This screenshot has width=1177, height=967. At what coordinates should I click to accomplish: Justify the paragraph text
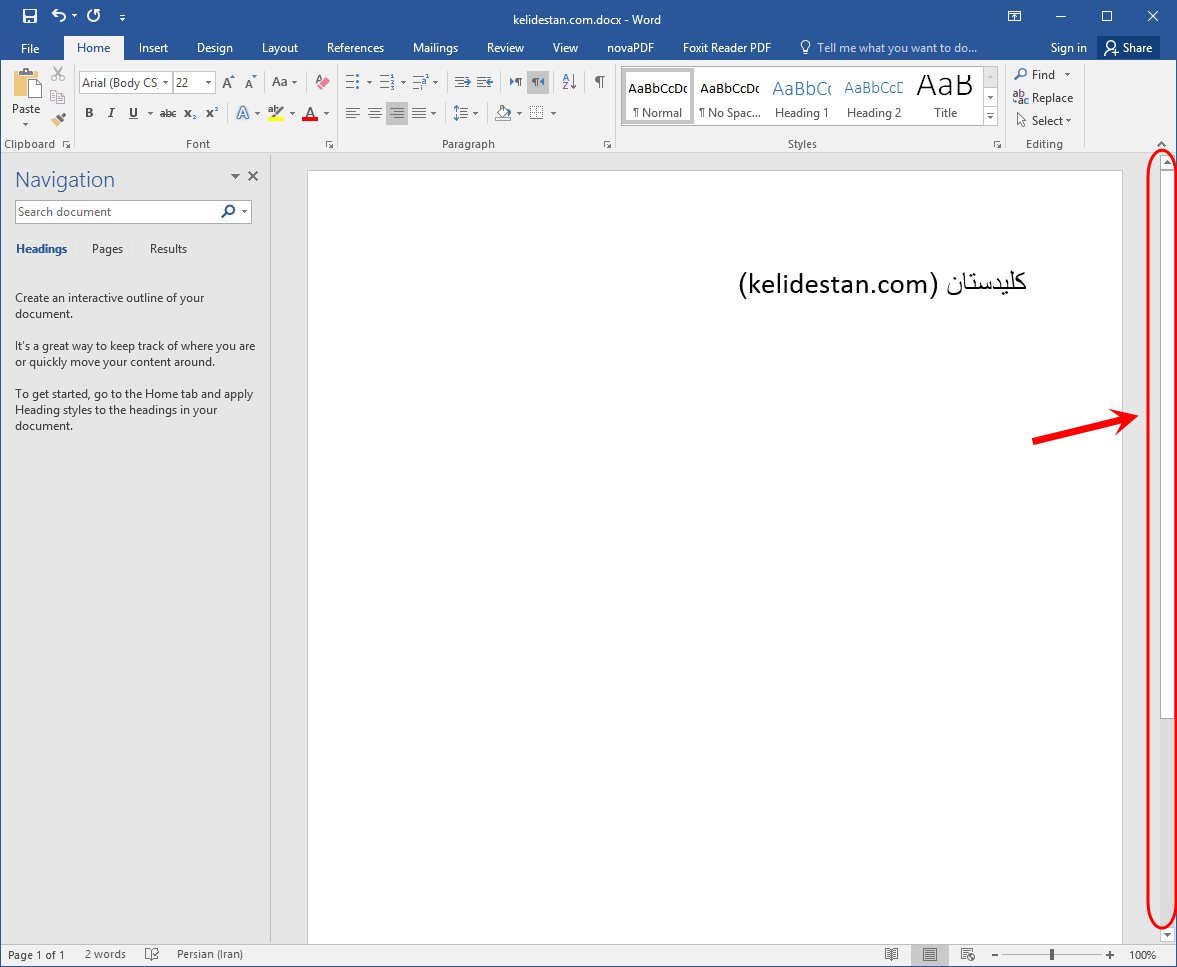pyautogui.click(x=419, y=113)
